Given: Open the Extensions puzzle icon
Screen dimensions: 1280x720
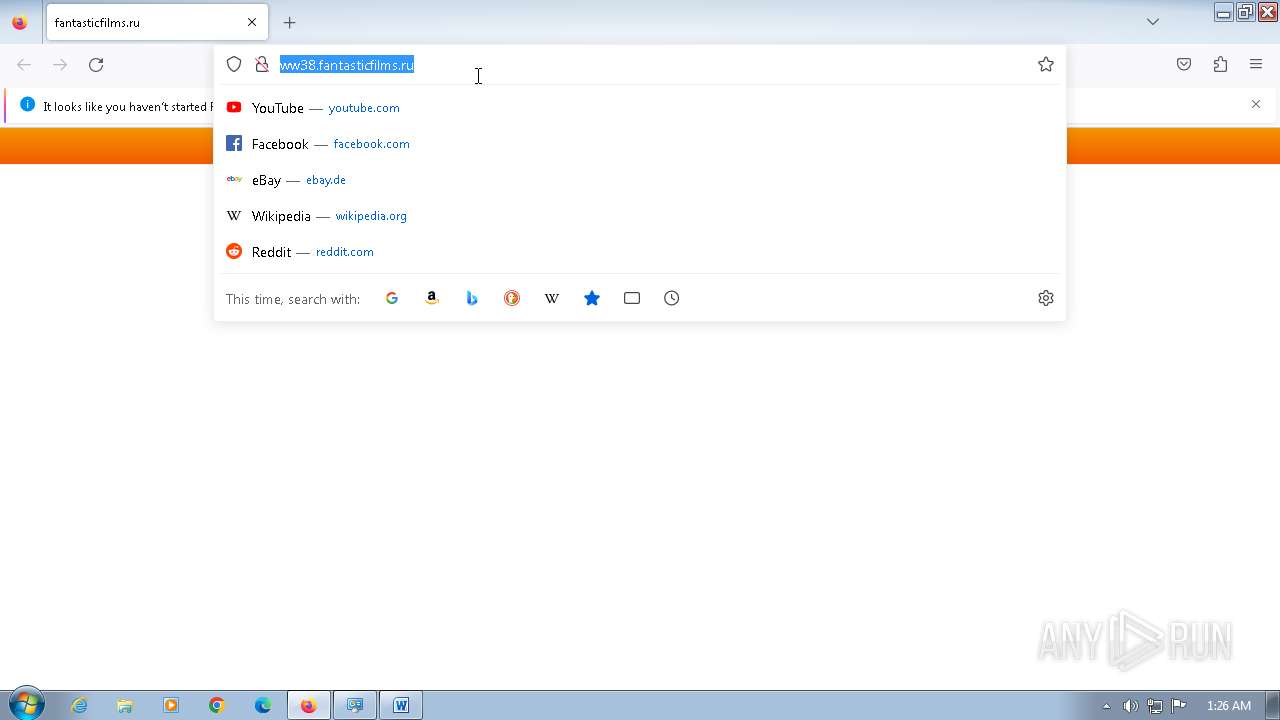Looking at the screenshot, I should [1220, 64].
